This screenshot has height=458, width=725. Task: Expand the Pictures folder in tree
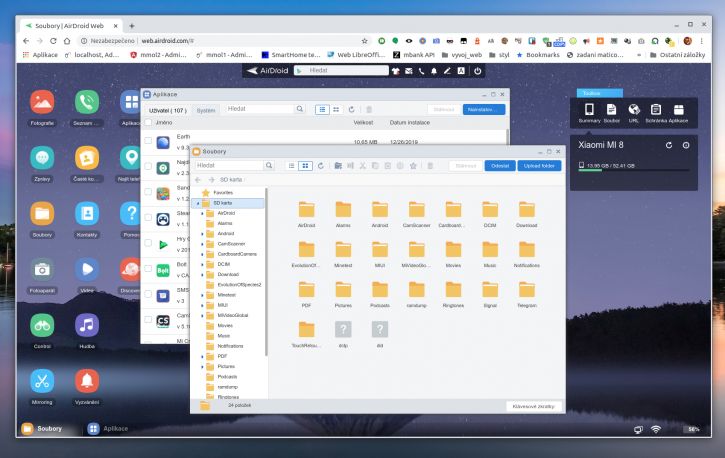pos(203,366)
